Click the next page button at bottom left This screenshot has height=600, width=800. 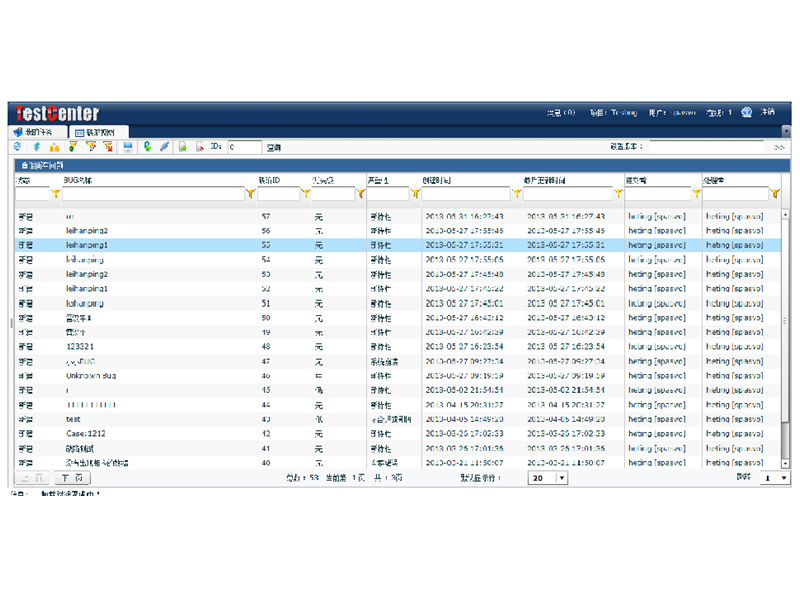64,478
